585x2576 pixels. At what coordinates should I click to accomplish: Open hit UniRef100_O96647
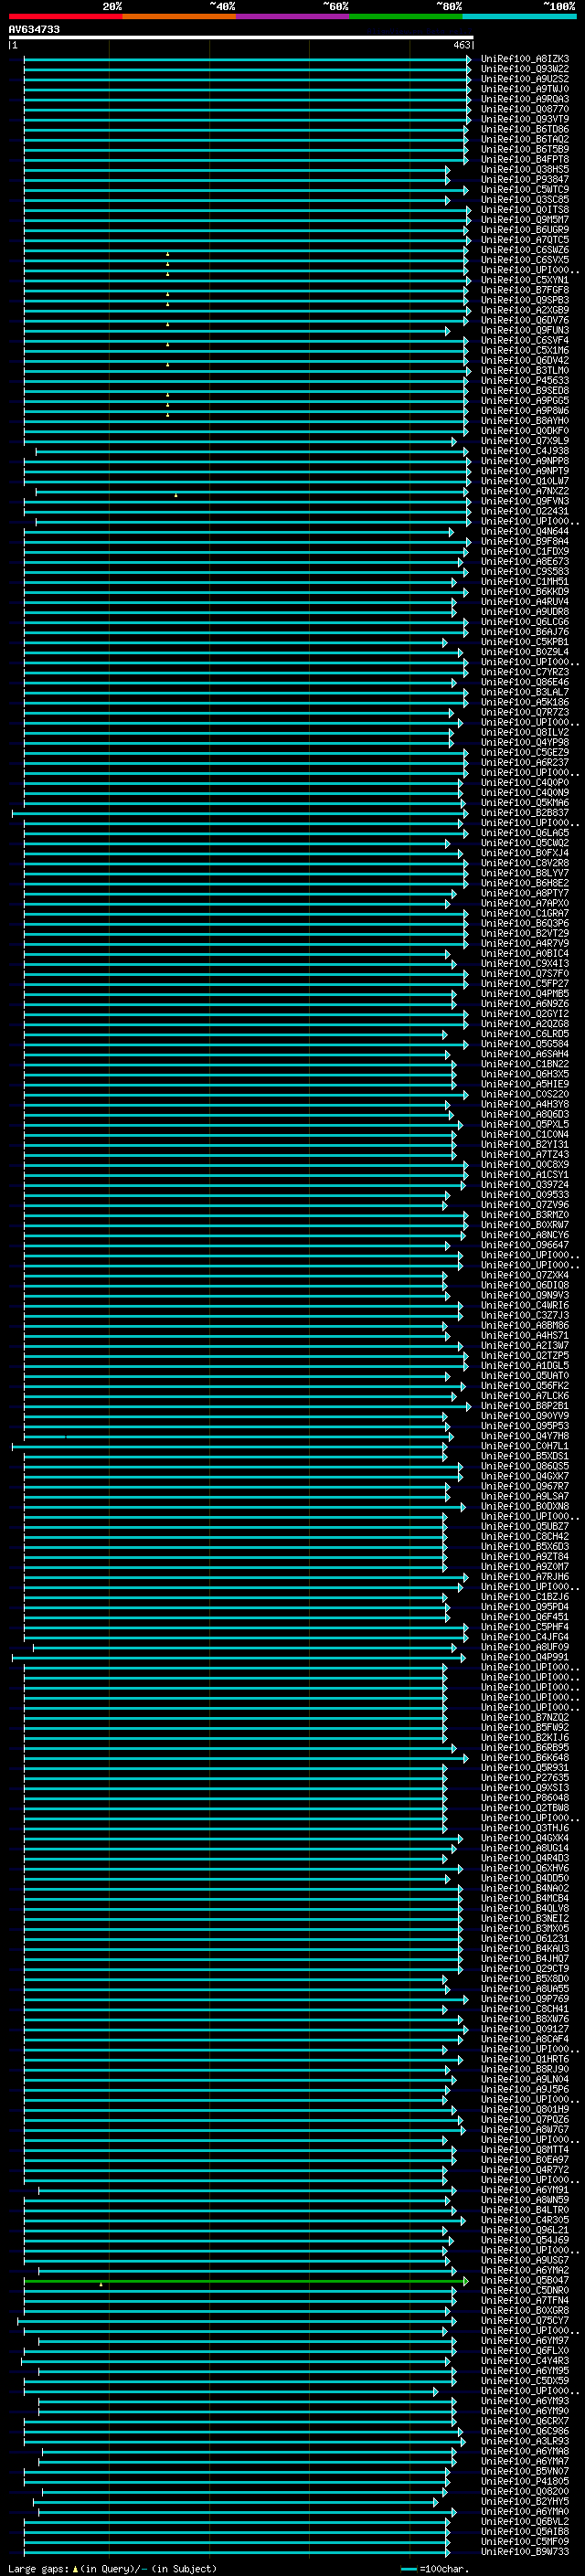(x=525, y=1245)
